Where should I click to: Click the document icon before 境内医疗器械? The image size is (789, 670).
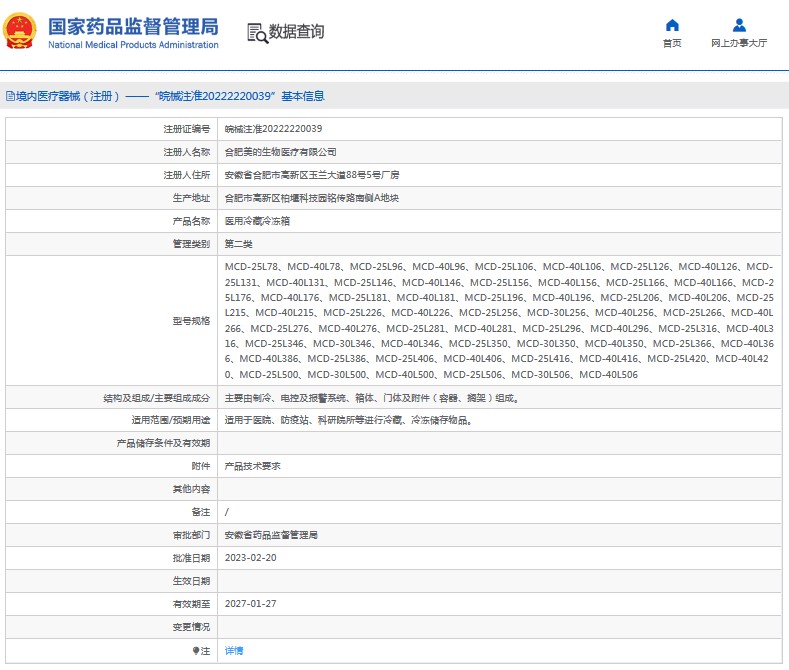point(10,96)
